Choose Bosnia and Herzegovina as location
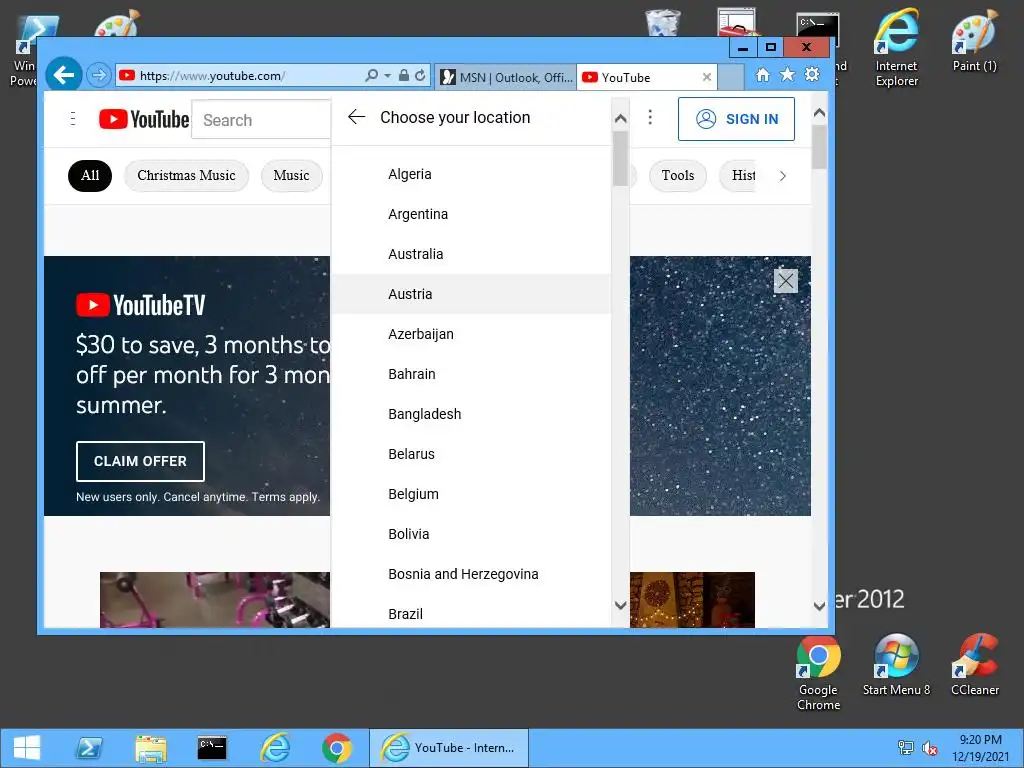 click(x=471, y=574)
